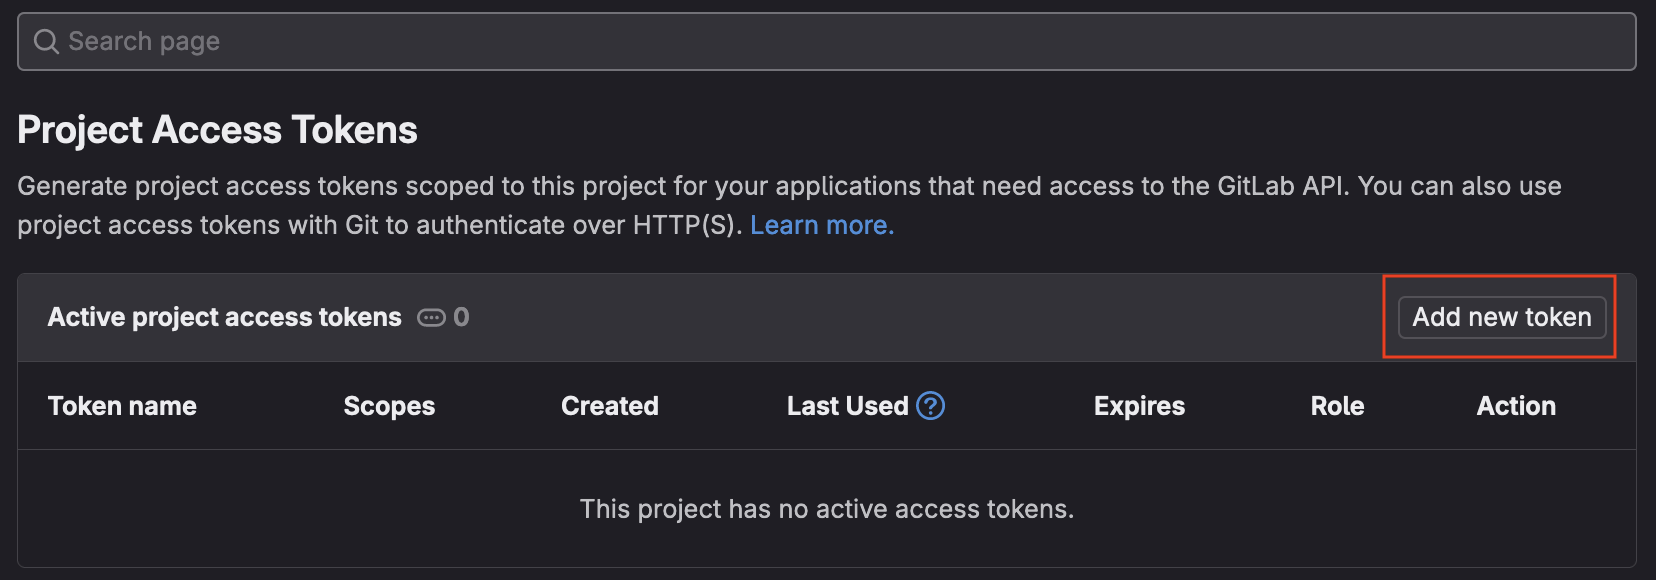
Task: Click the Last Used column header text
Action: 847,406
